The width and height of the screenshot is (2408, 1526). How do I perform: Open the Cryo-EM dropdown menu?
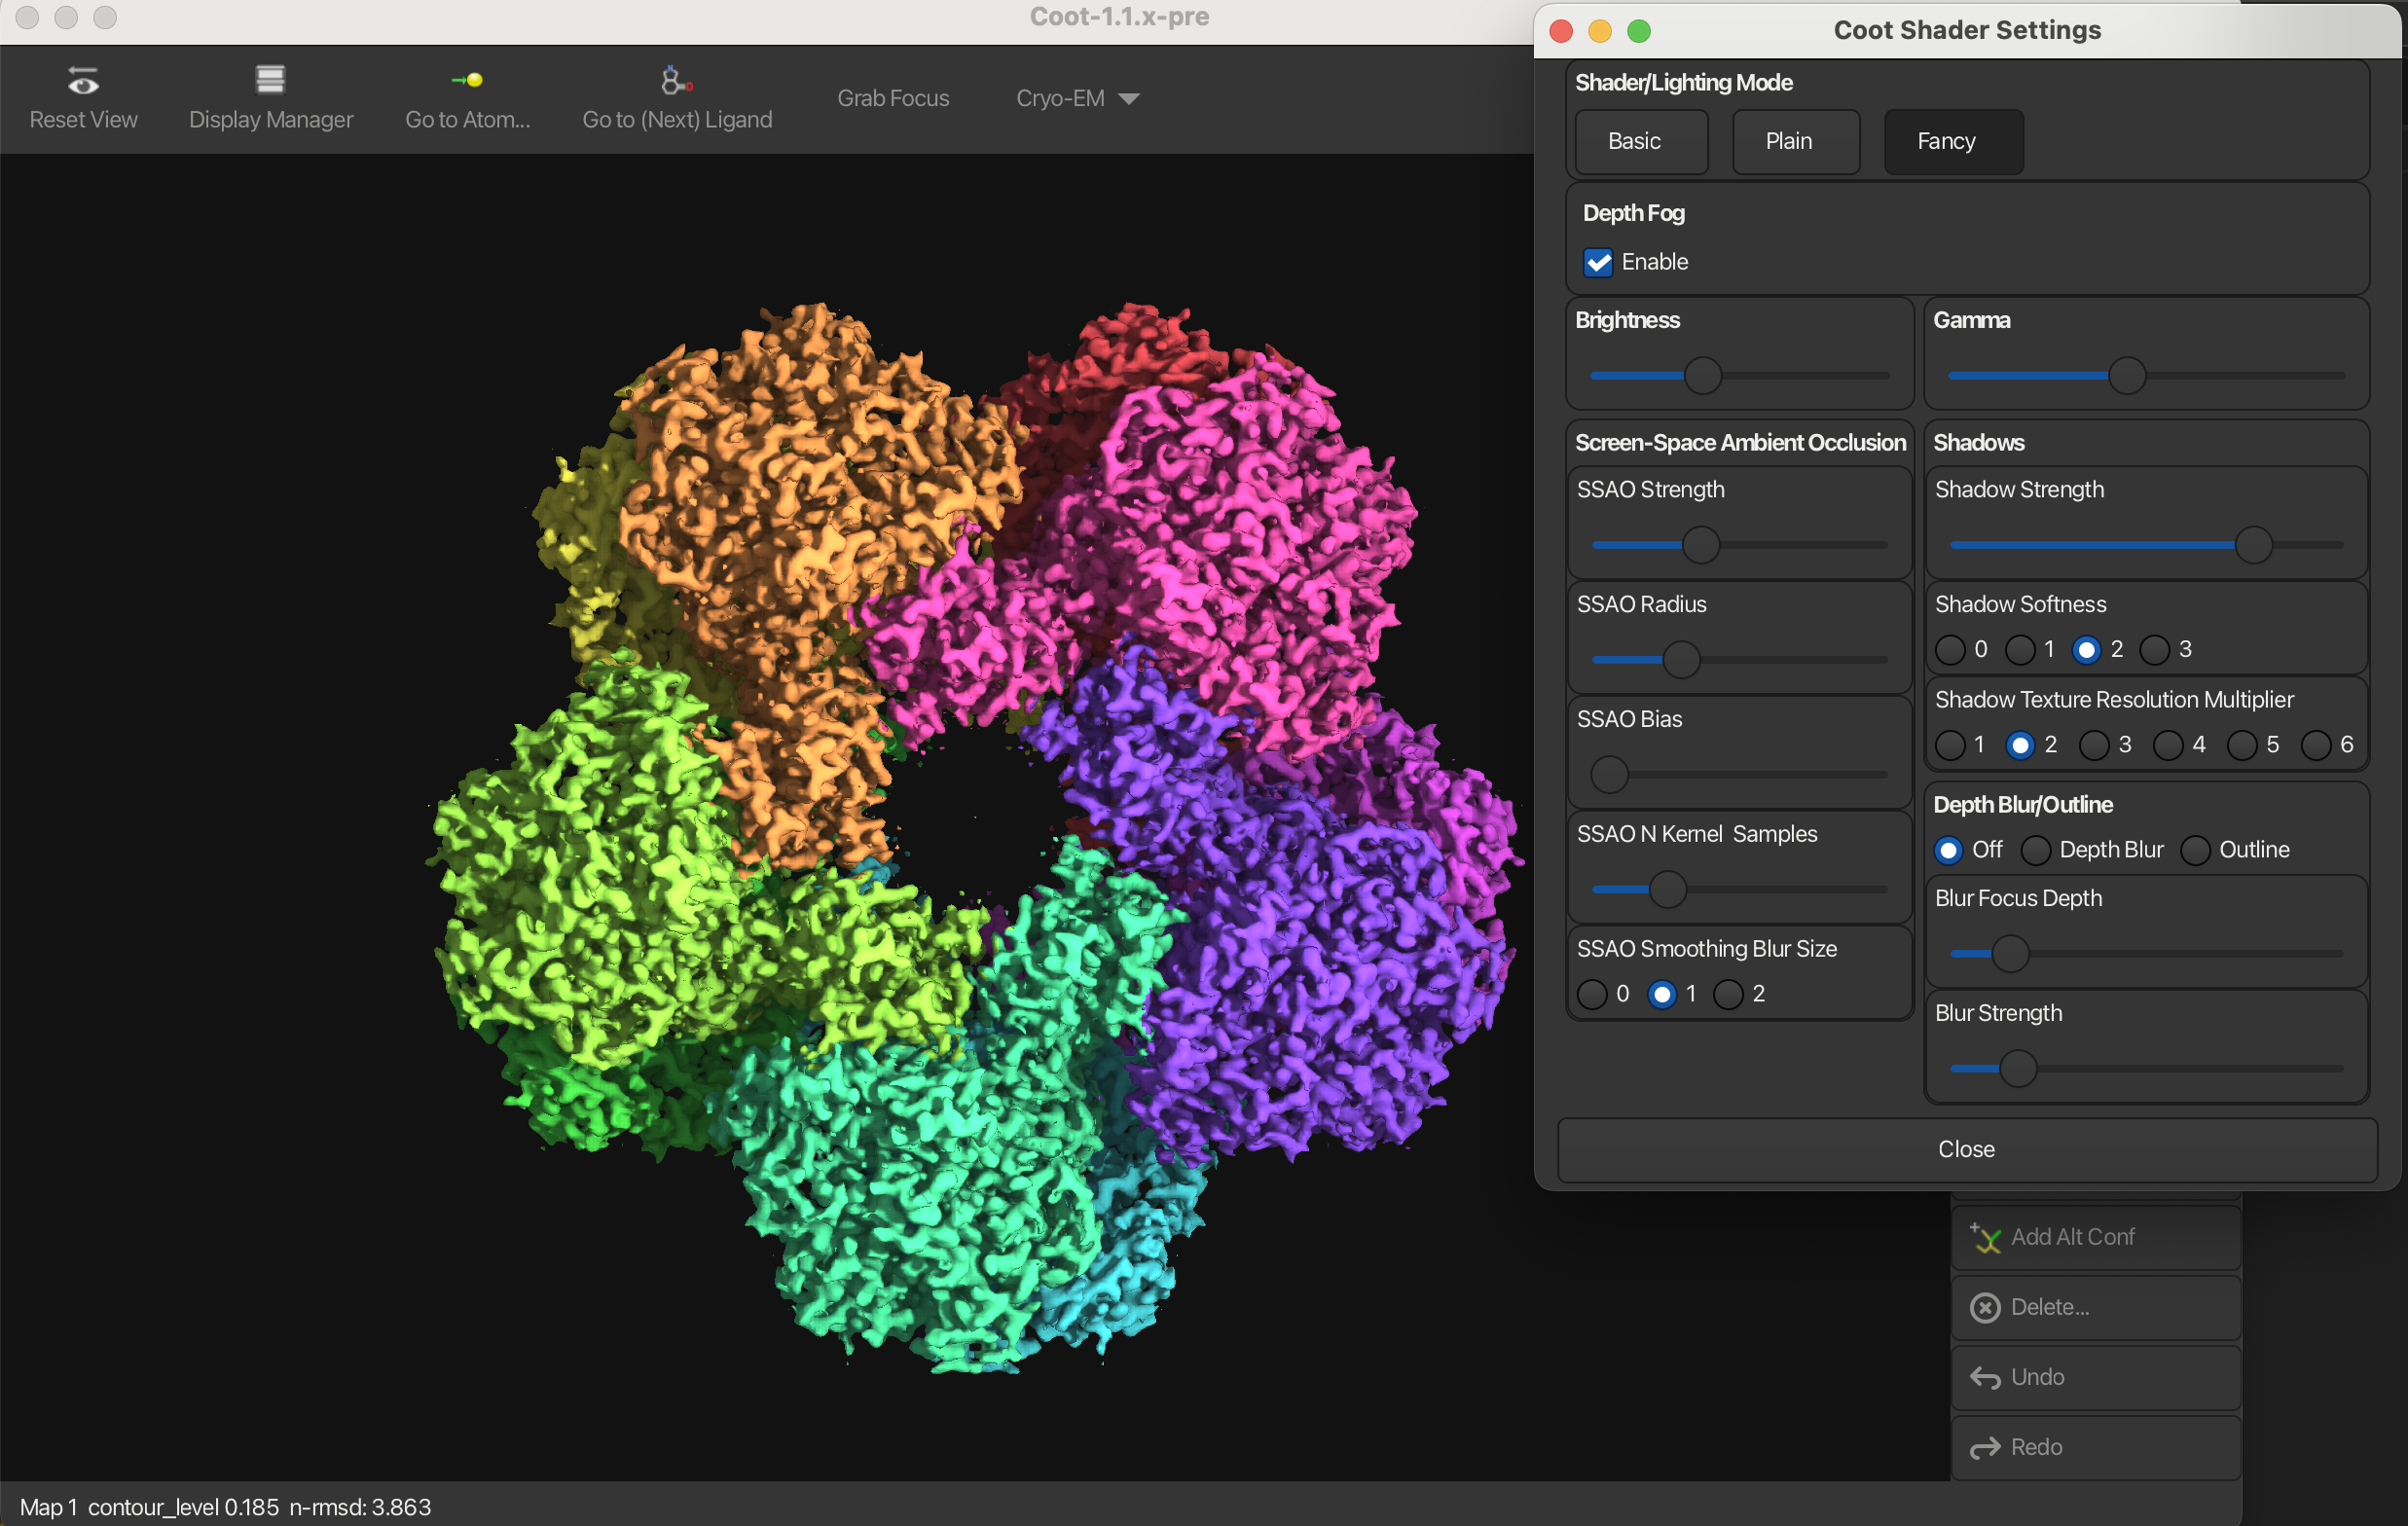1077,98
